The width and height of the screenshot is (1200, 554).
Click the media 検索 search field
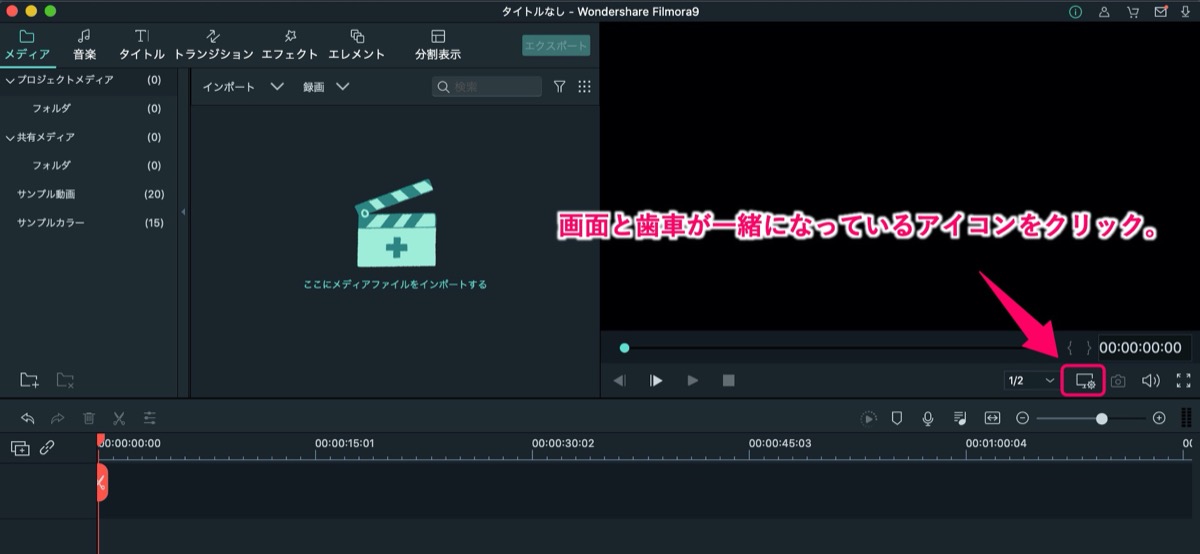tap(487, 87)
